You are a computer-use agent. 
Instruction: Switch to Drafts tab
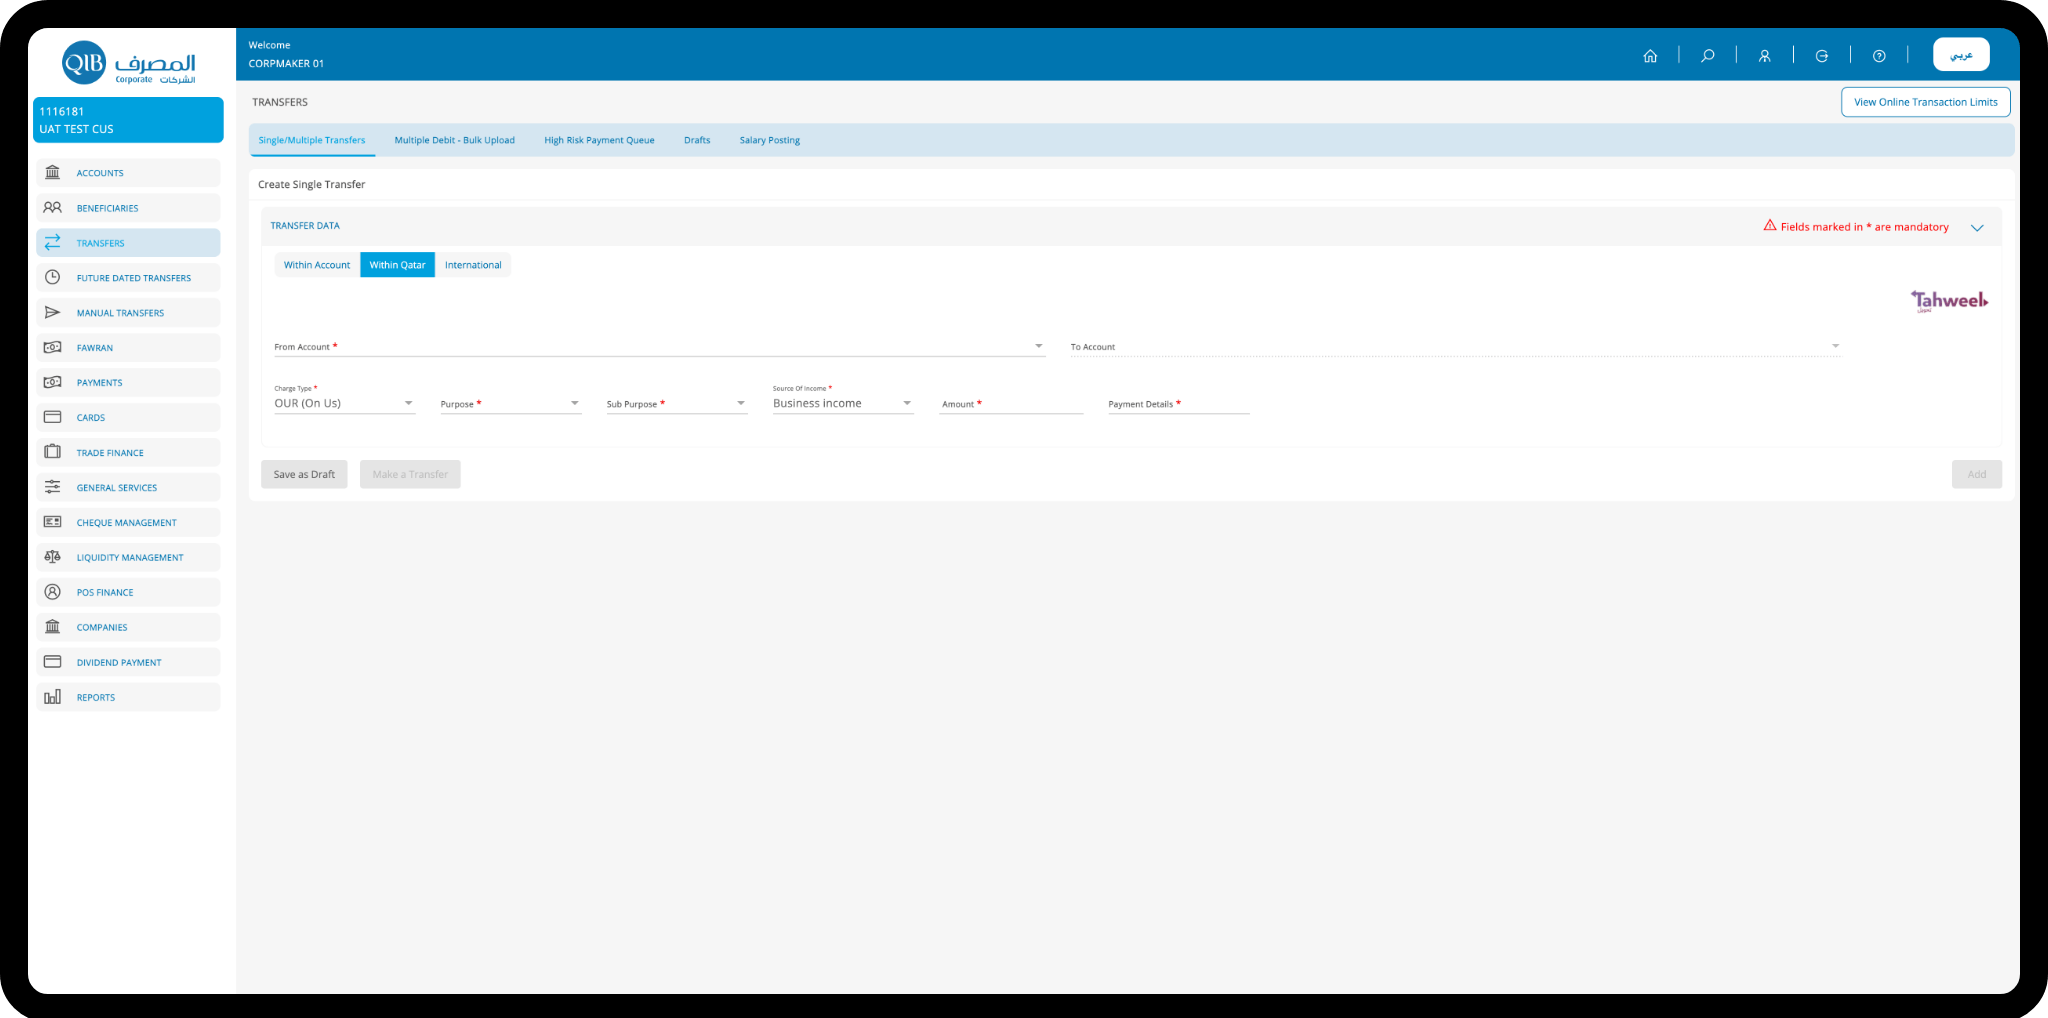[x=697, y=140]
